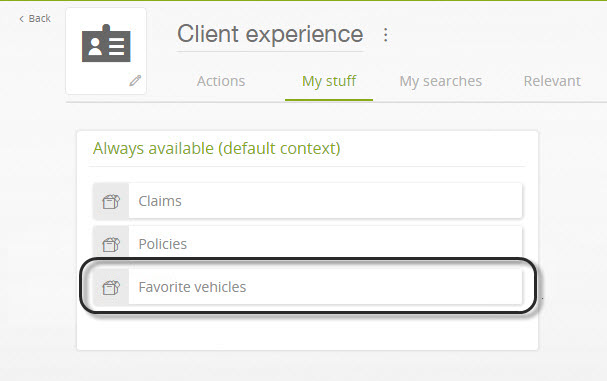Open the three-dot options menu
Screen dimensions: 607x381
[385, 35]
